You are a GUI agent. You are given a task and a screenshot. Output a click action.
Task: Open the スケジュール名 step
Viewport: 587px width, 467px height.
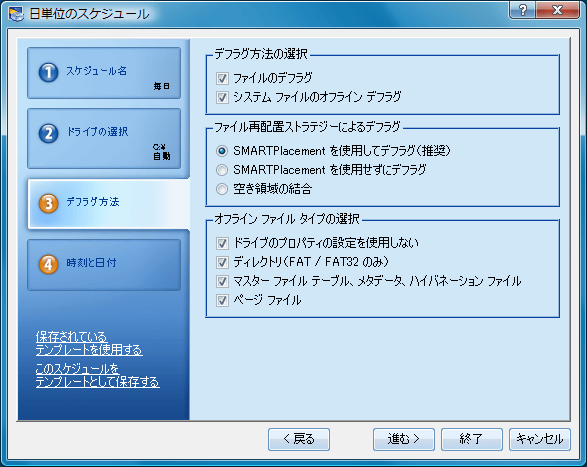(104, 73)
